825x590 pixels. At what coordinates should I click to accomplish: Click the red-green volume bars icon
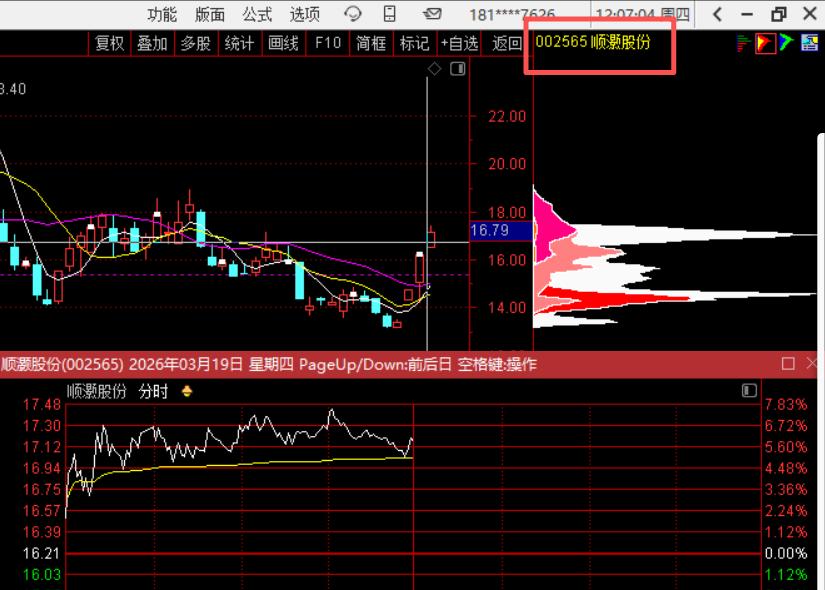point(743,43)
